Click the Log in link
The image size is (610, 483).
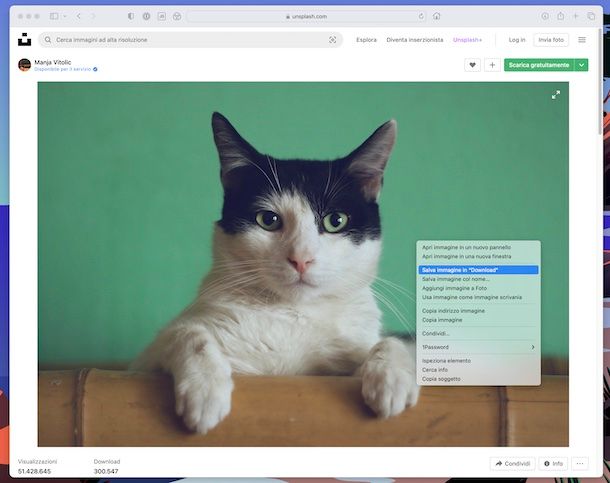pyautogui.click(x=517, y=40)
